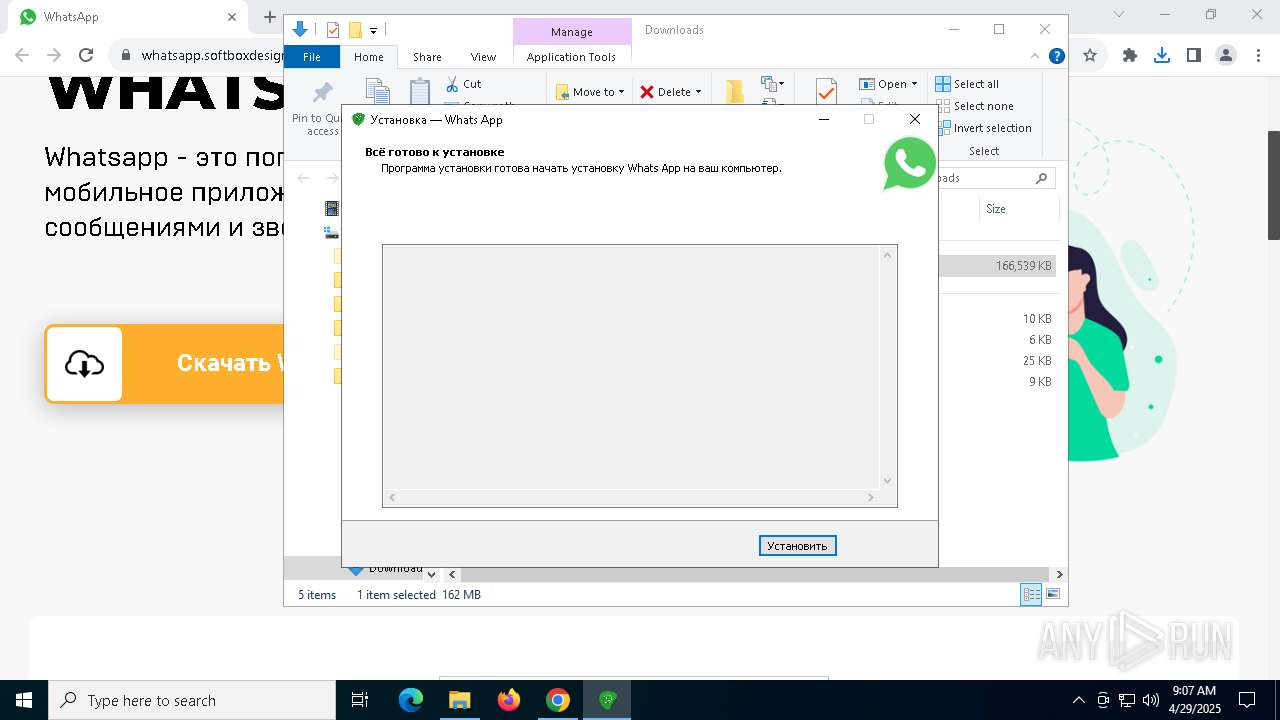Open Move to dropdown in ribbon
1280x720 pixels.
[x=590, y=92]
